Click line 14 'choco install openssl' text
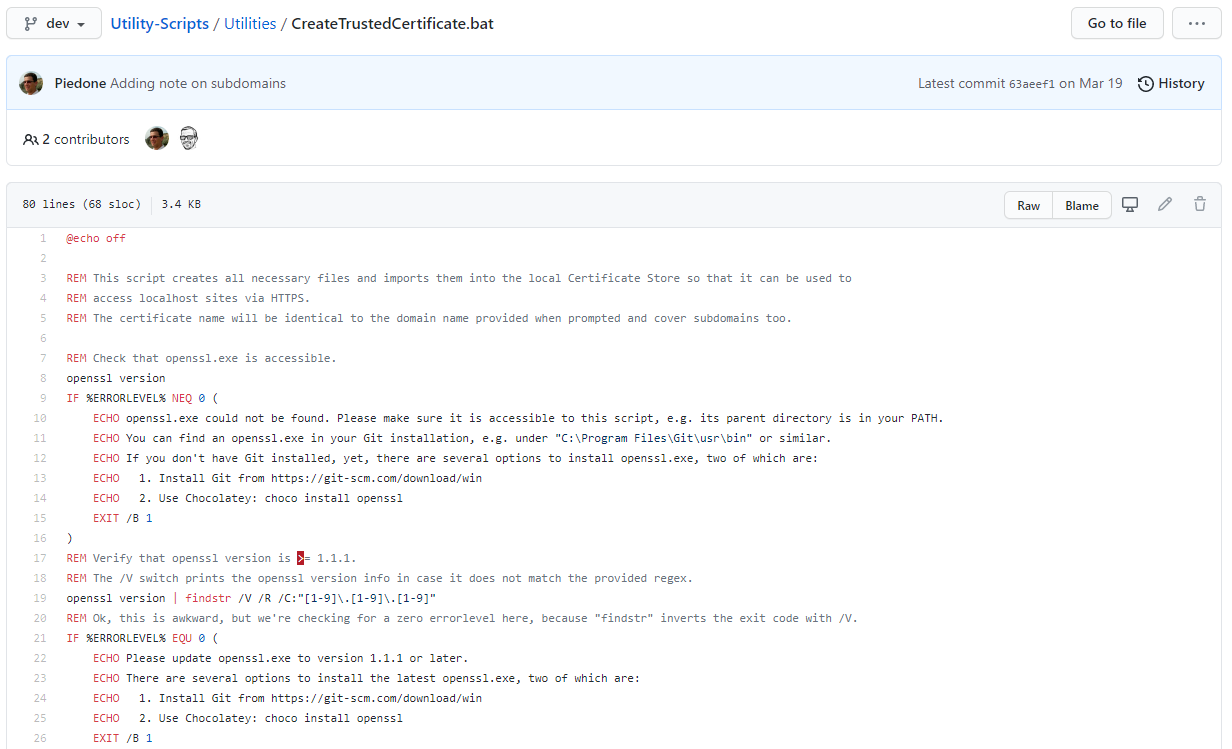Viewport: 1232px width, 749px height. pyautogui.click(x=334, y=498)
